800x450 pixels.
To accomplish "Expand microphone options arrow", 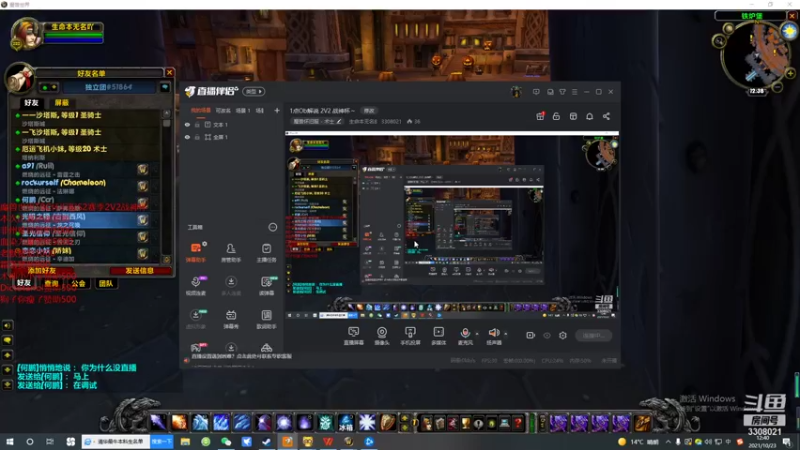I will (x=477, y=334).
